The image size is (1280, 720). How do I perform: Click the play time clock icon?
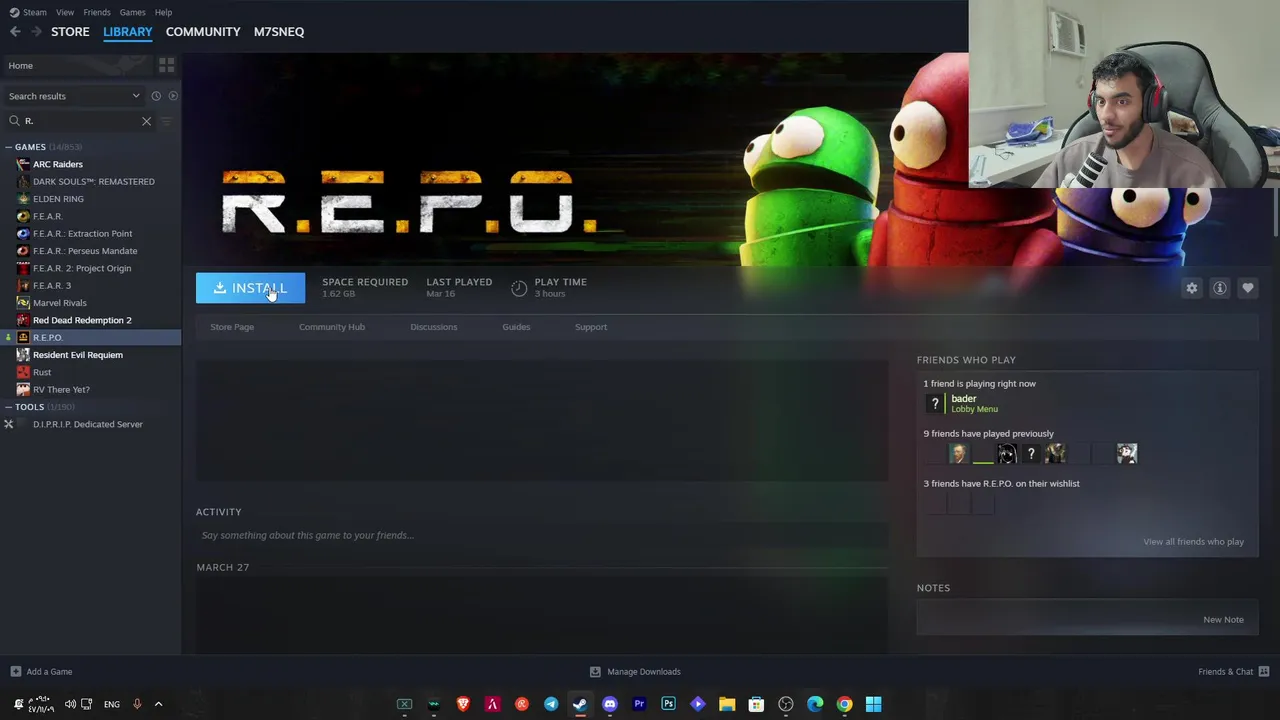519,288
